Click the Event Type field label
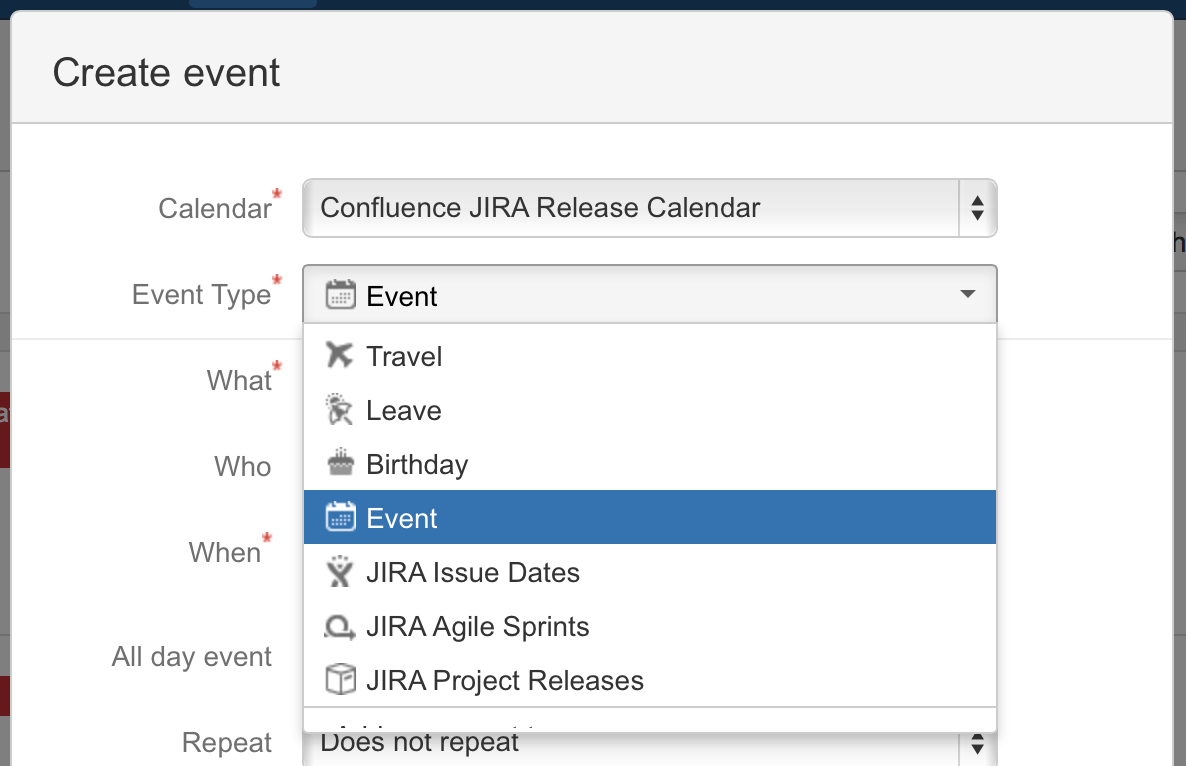The height and width of the screenshot is (766, 1186). click(201, 295)
